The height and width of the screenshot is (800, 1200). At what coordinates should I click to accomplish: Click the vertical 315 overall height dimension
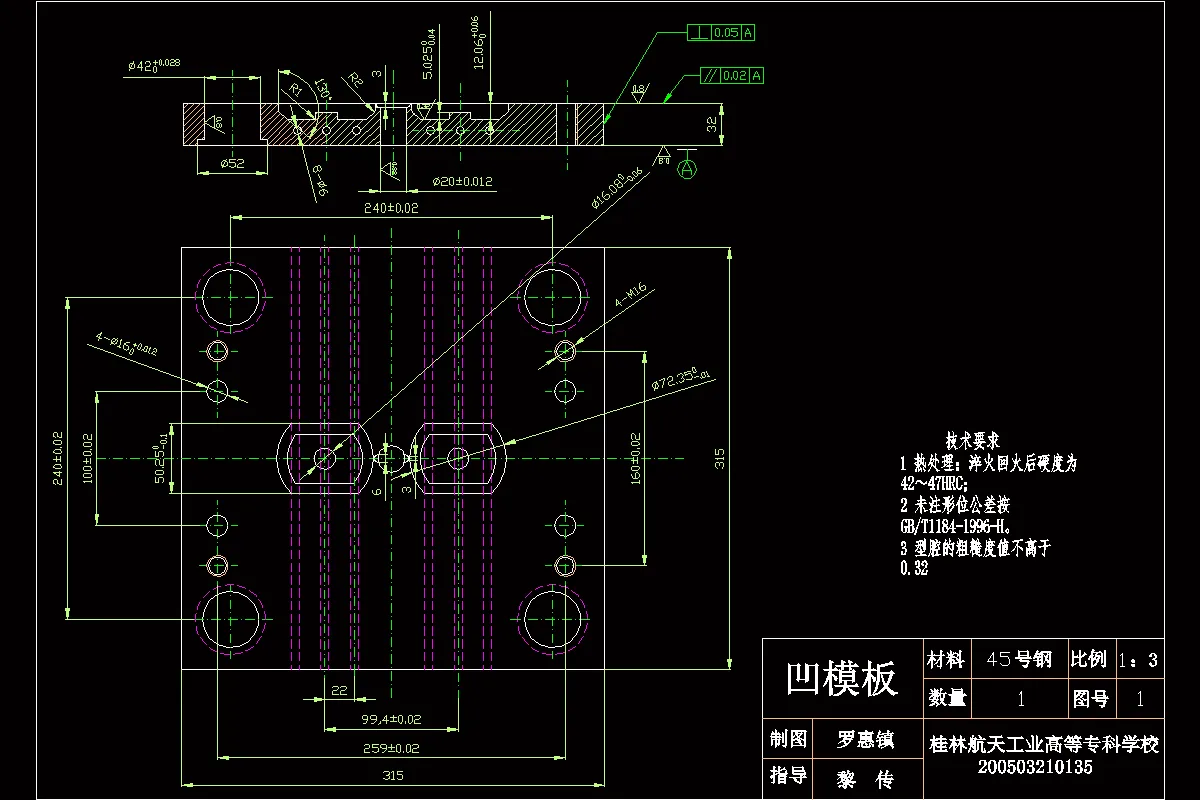[x=719, y=459]
